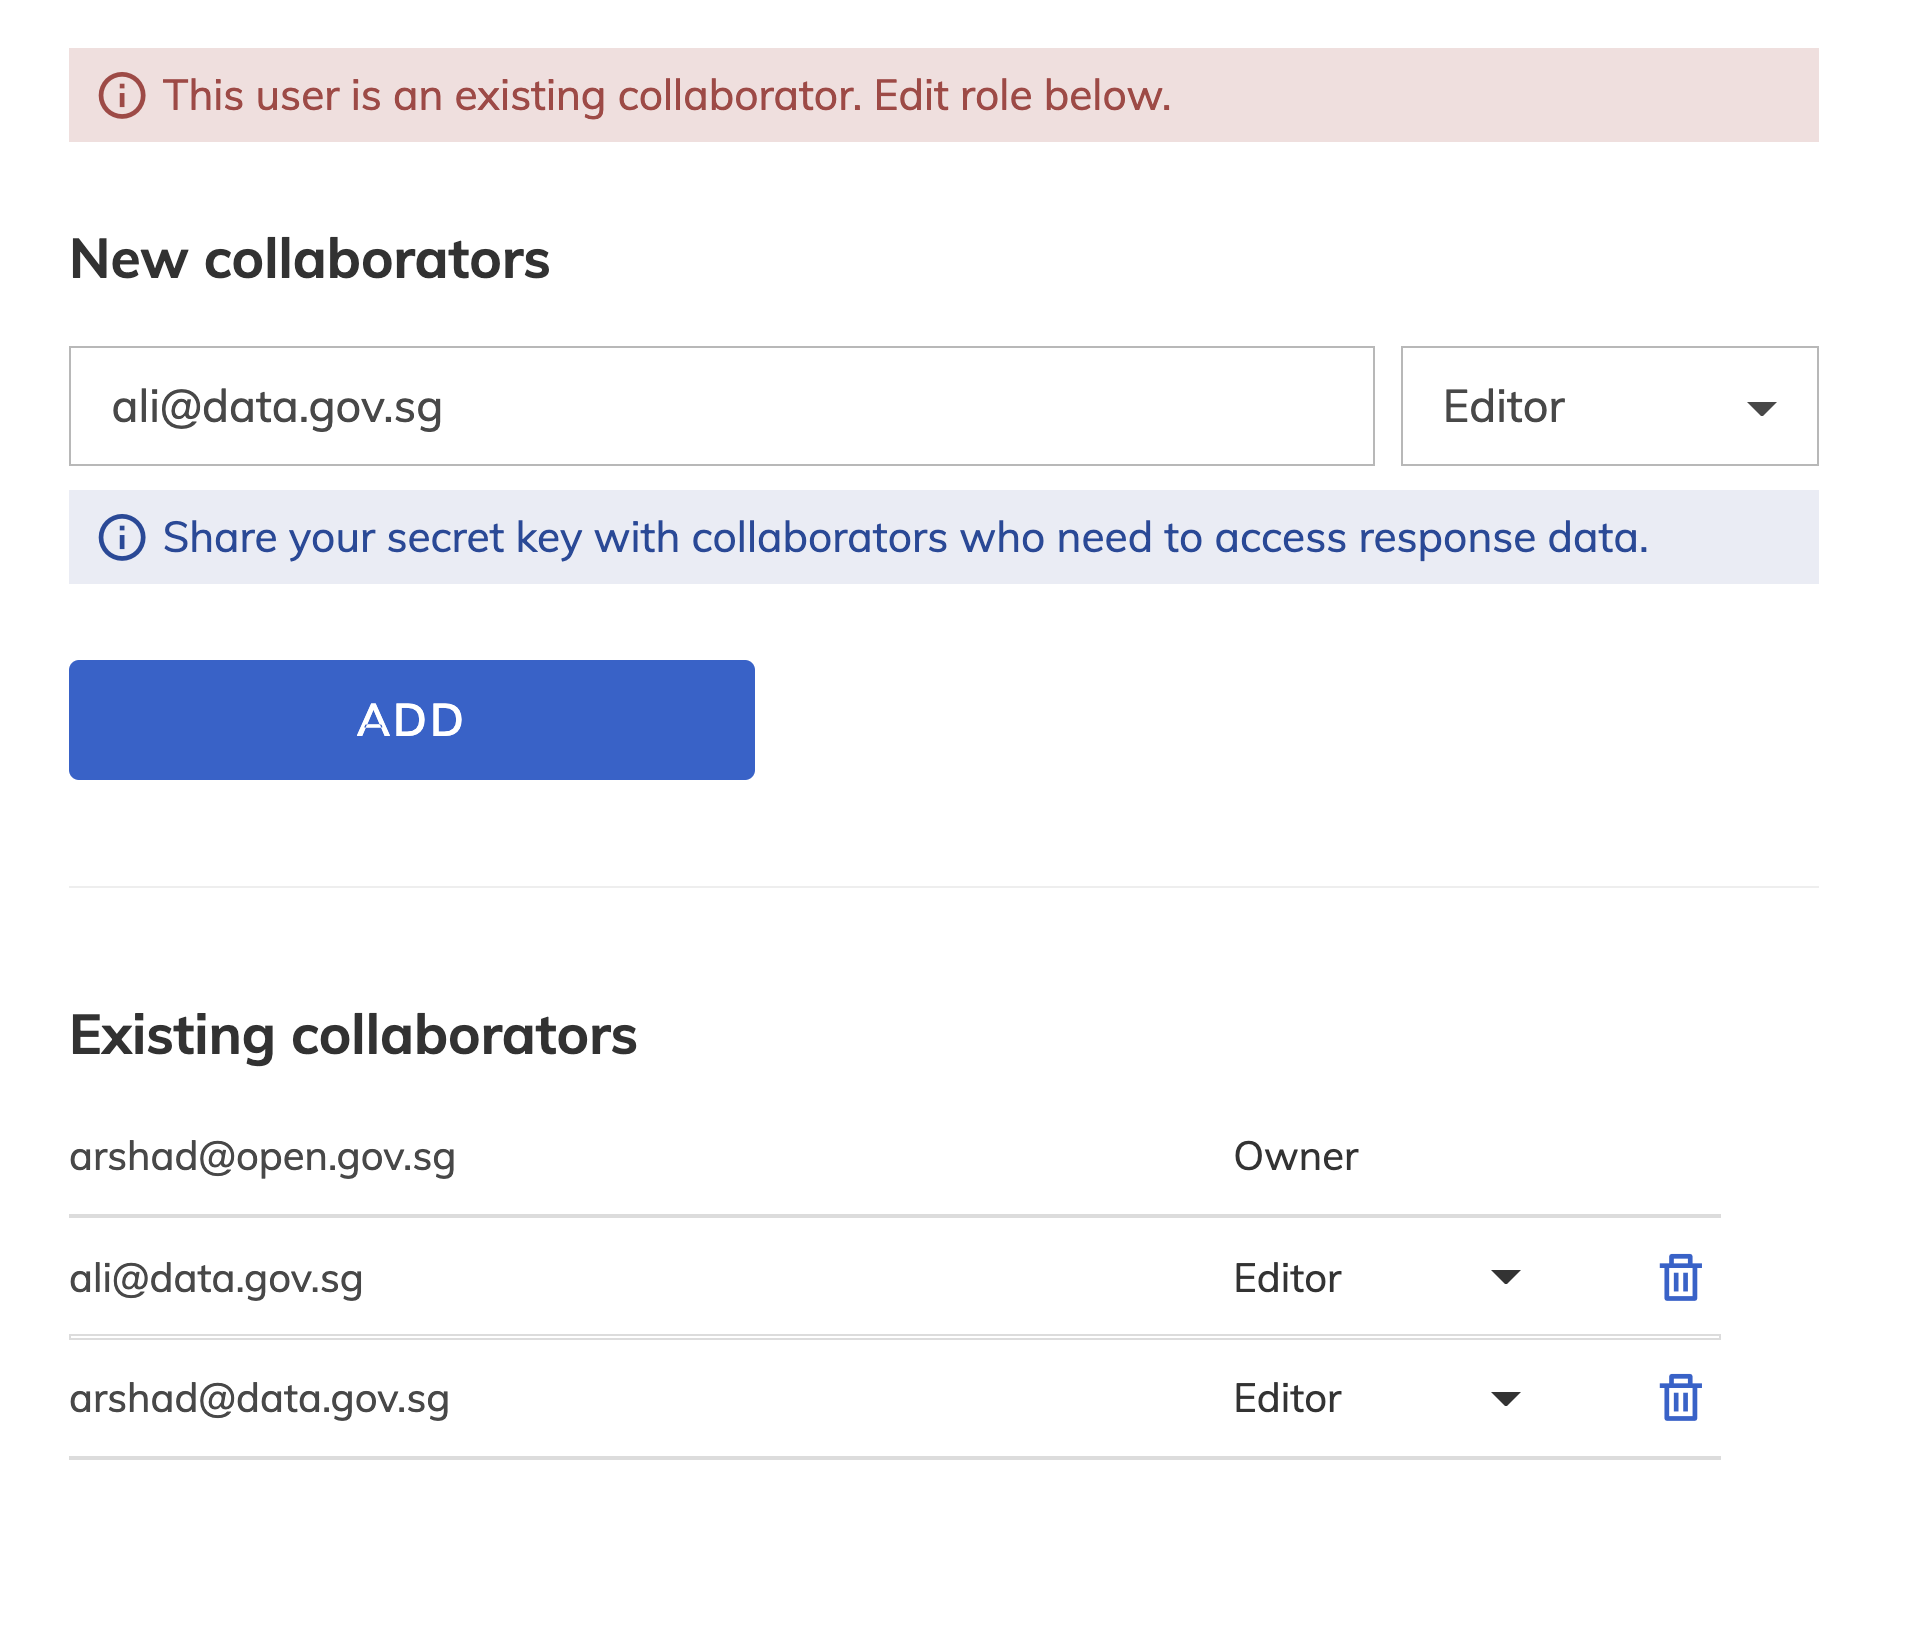
Task: Open the Editor role dropdown for new collaborator
Action: [x=1608, y=407]
